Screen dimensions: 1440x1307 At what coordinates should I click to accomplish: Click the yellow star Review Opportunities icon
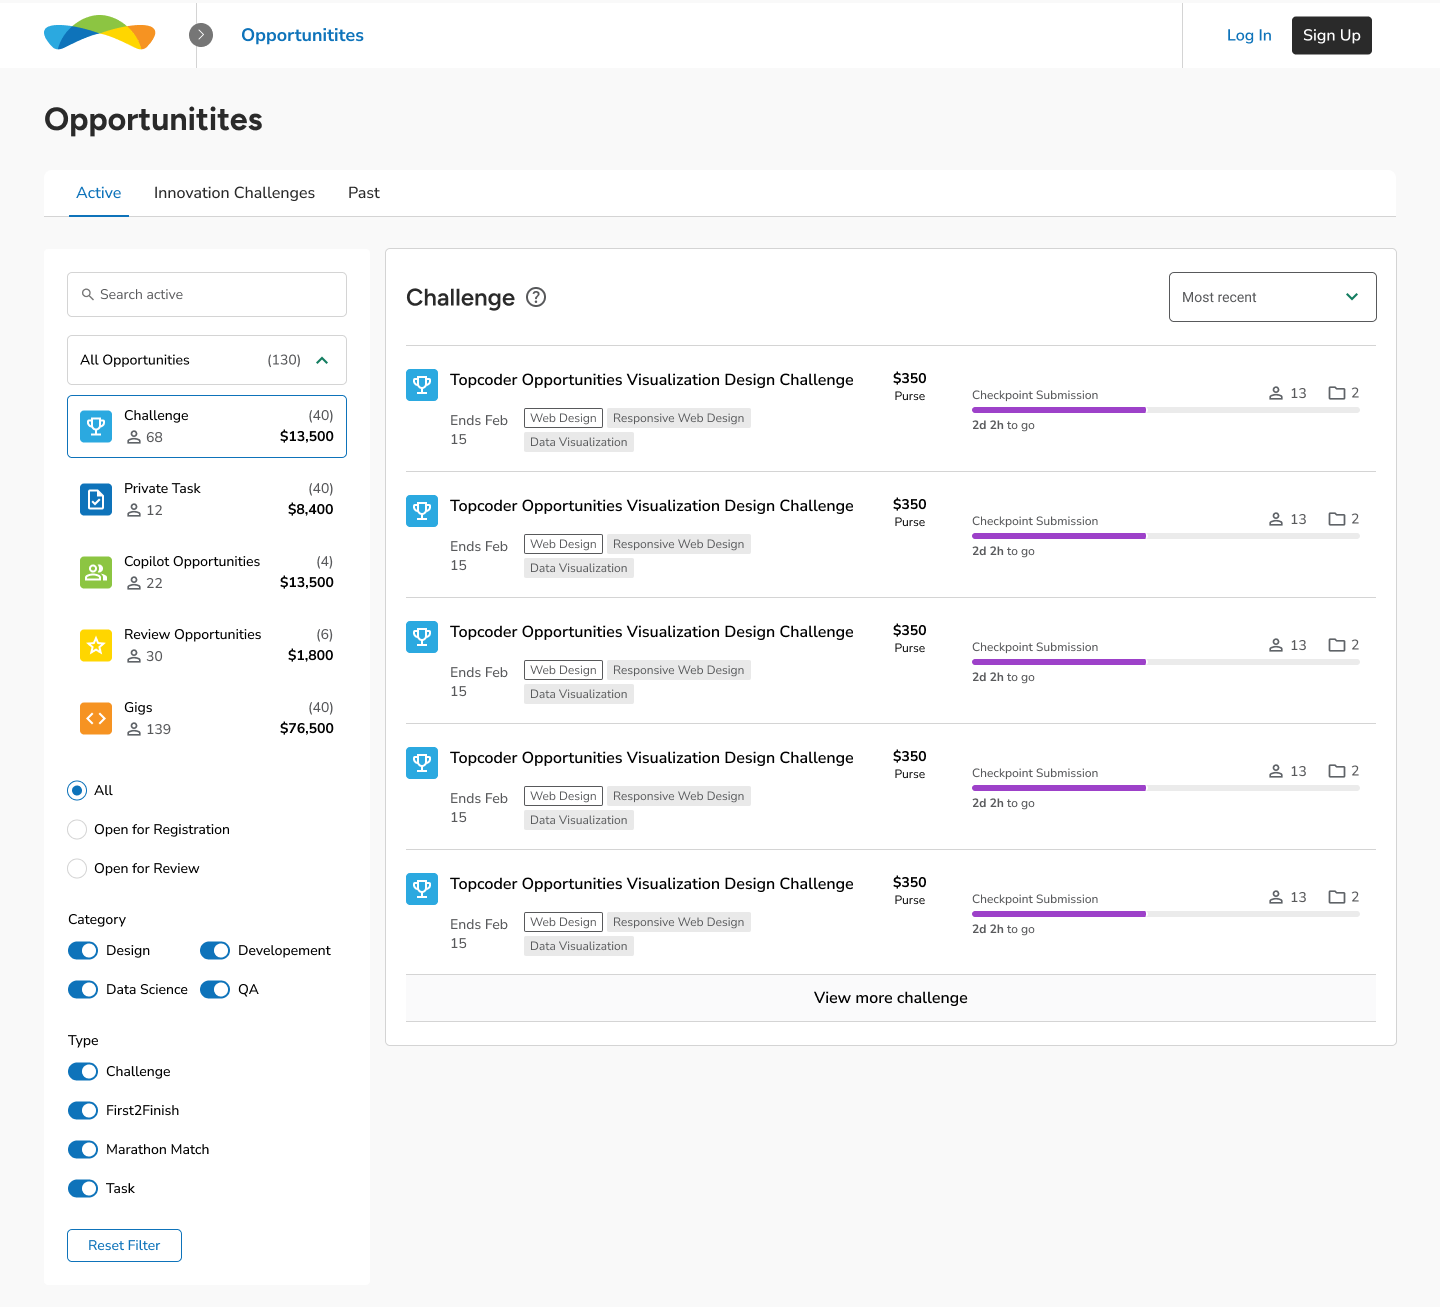pos(96,645)
